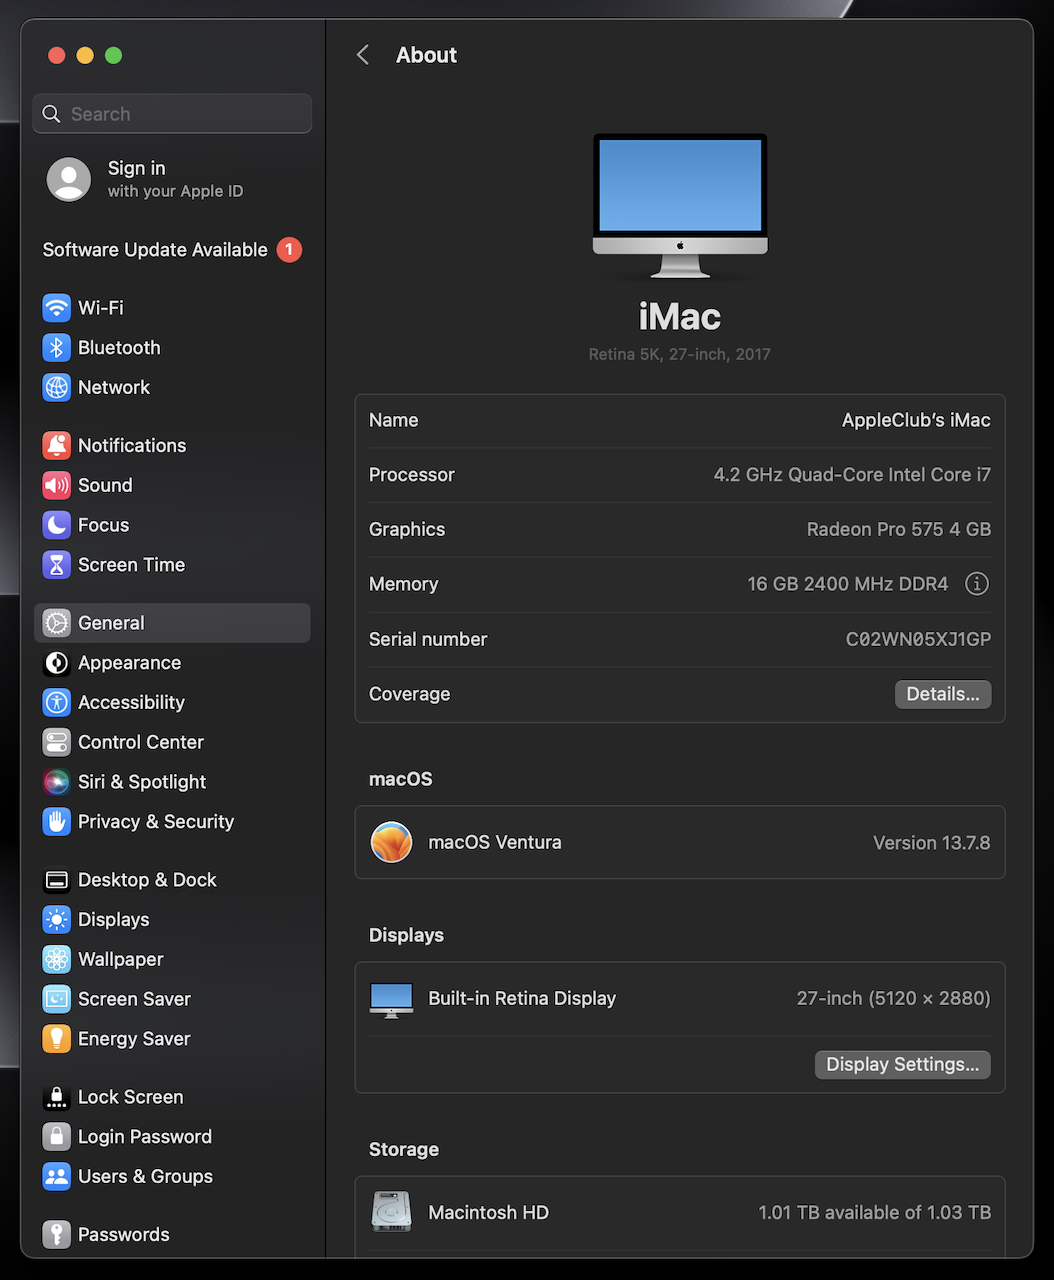Open Privacy & Security hand icon
The width and height of the screenshot is (1054, 1280).
pos(57,822)
